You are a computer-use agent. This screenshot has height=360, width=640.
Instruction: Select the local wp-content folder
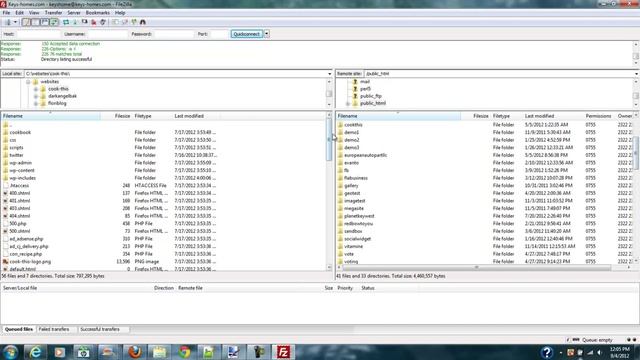coord(22,170)
